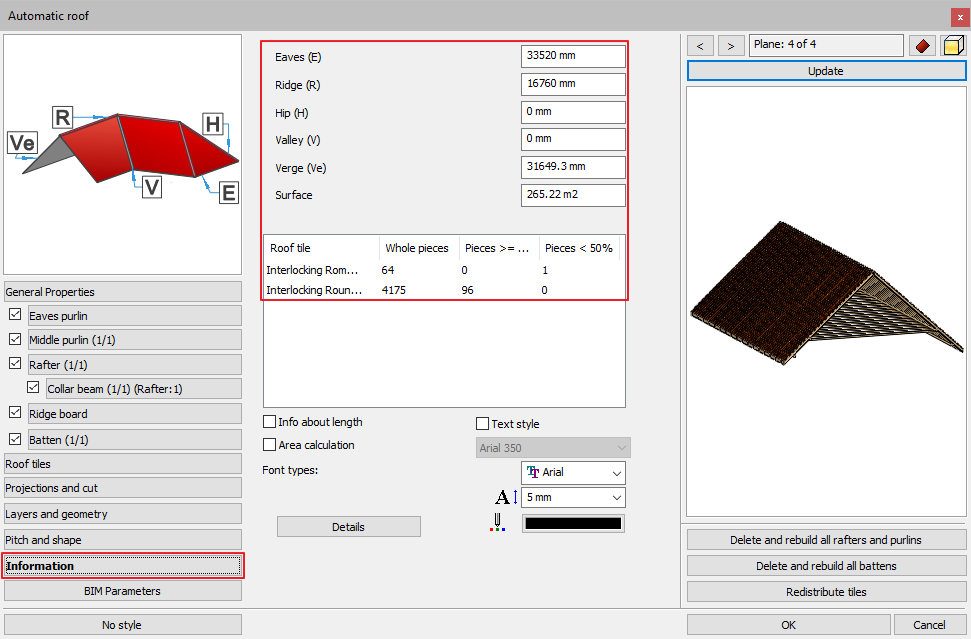Click Delete and rebuild all battens
971x639 pixels.
825,566
